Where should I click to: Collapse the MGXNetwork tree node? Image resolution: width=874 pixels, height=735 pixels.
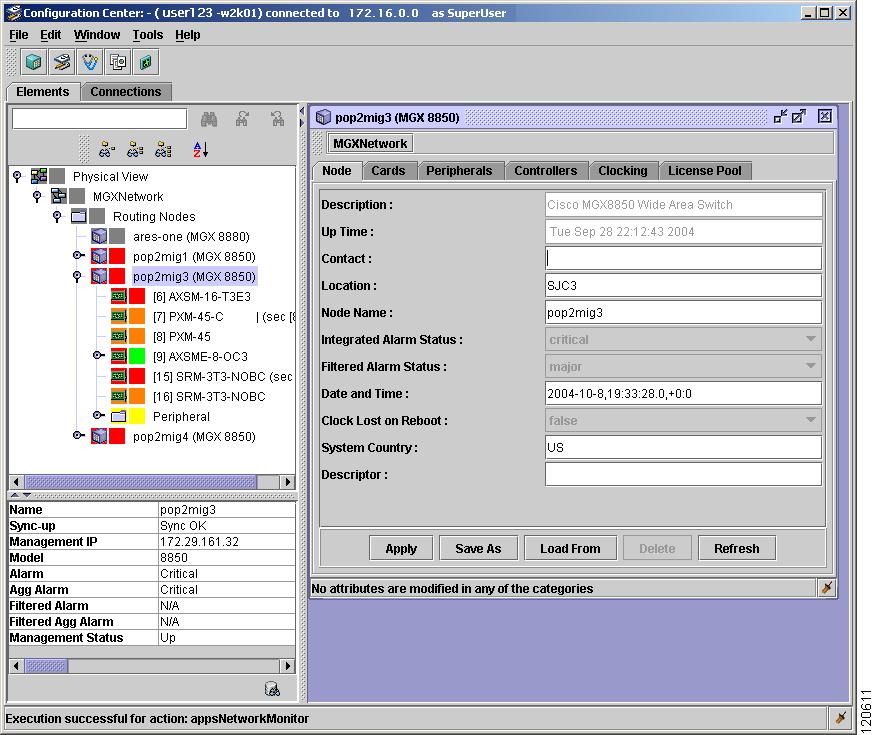37,197
